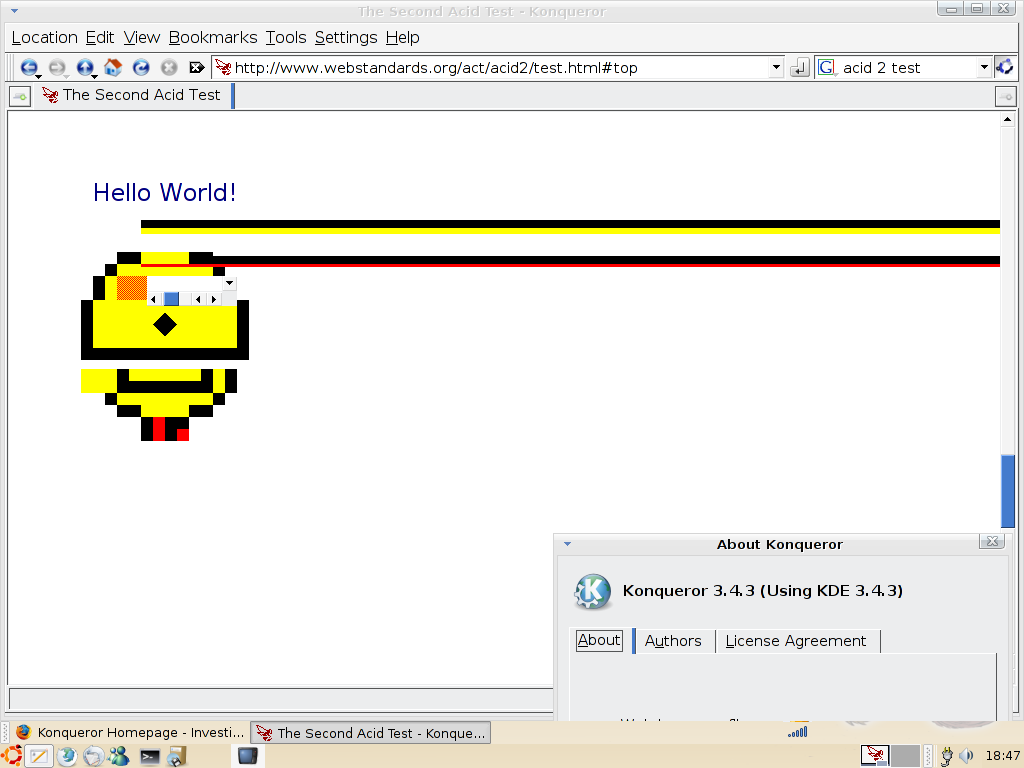Click the left scroll arrow inside the smiley
Screen dimensions: 1024x768
point(153,299)
